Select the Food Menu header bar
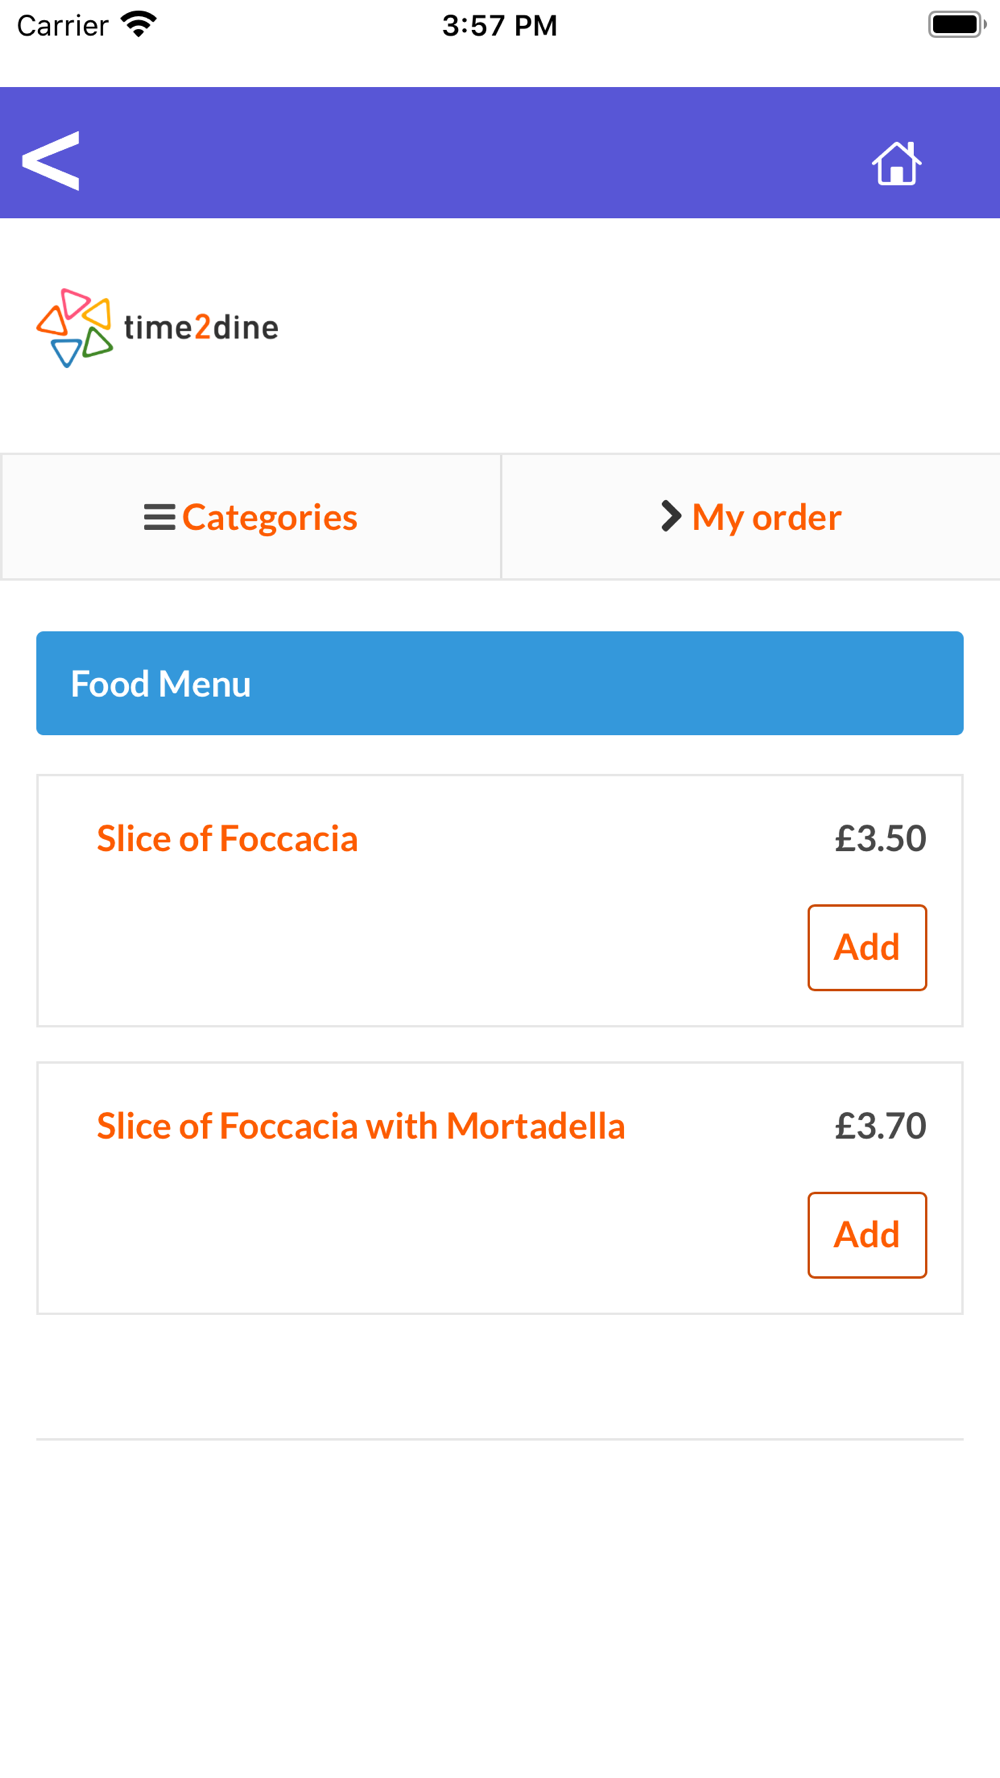This screenshot has height=1778, width=1000. (500, 683)
